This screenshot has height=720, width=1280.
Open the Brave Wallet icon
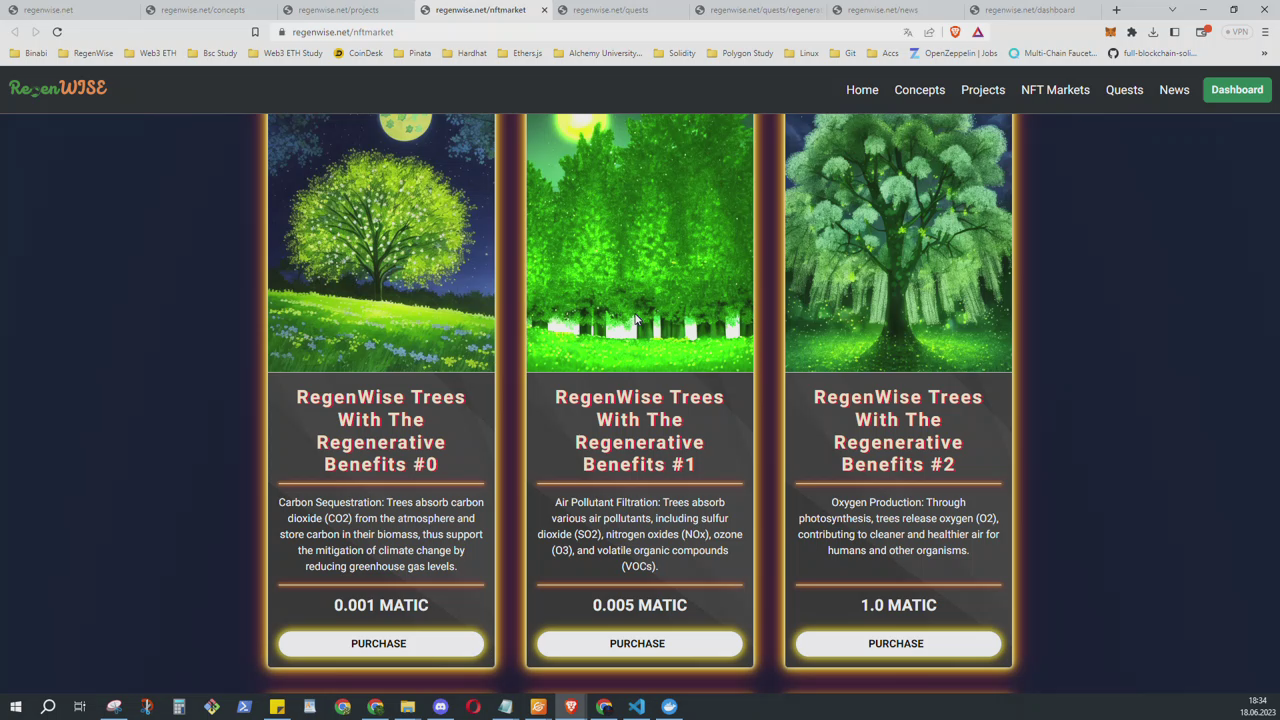[1202, 32]
